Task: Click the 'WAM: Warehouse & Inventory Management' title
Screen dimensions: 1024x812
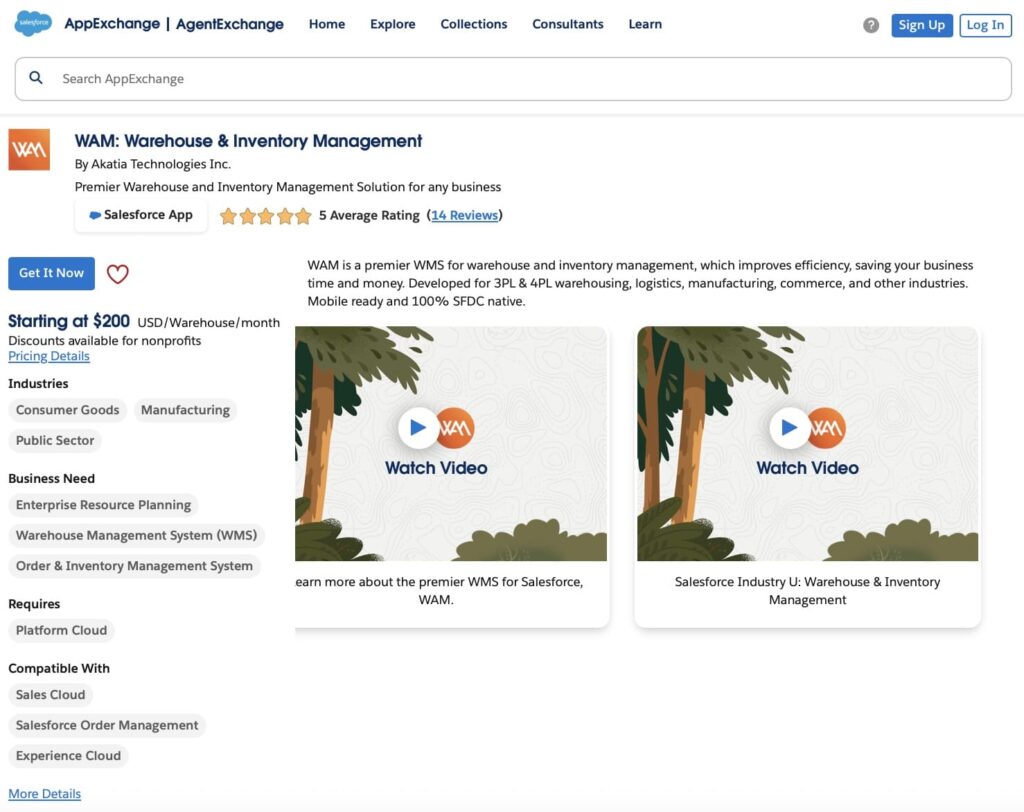Action: click(248, 141)
